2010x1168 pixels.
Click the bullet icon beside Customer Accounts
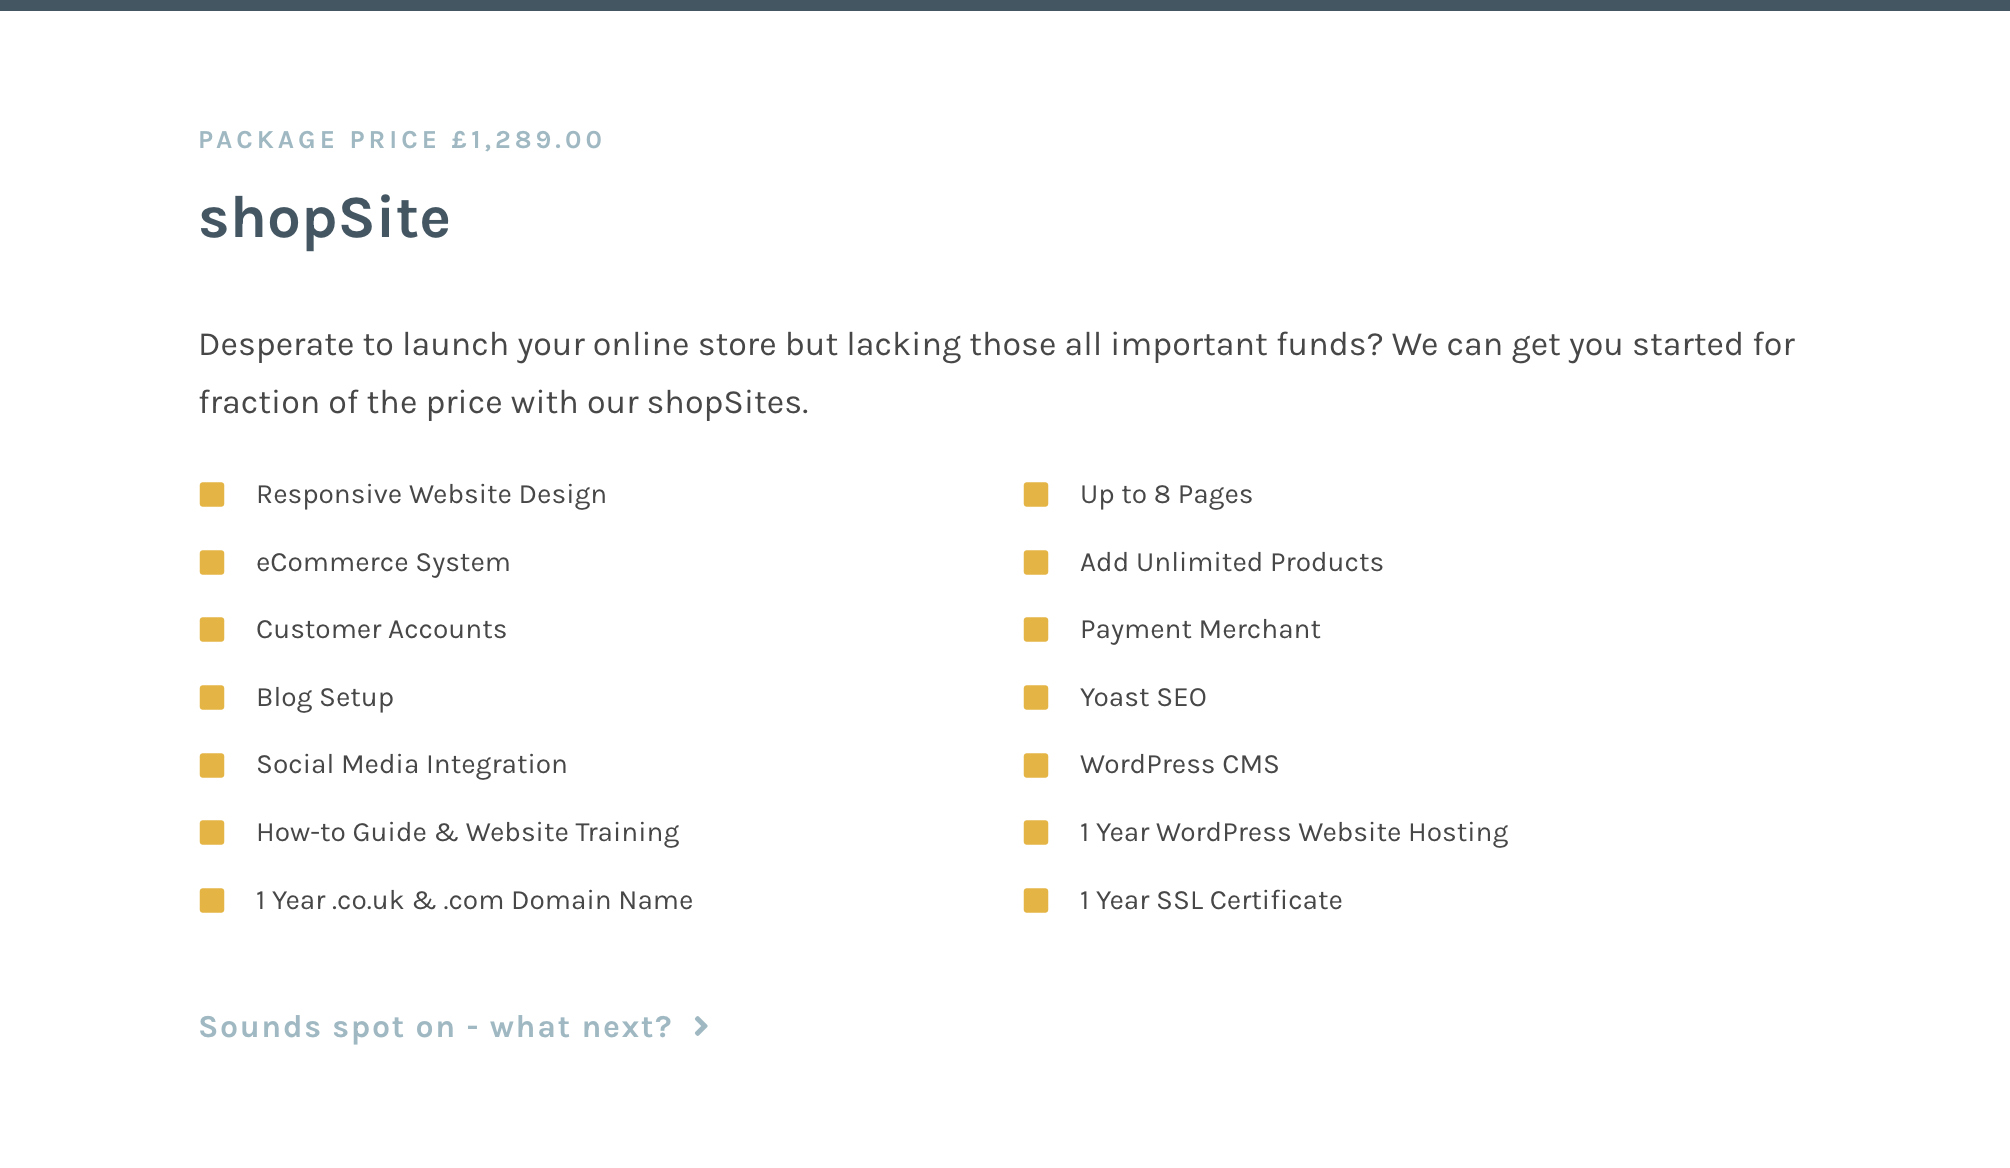point(212,630)
